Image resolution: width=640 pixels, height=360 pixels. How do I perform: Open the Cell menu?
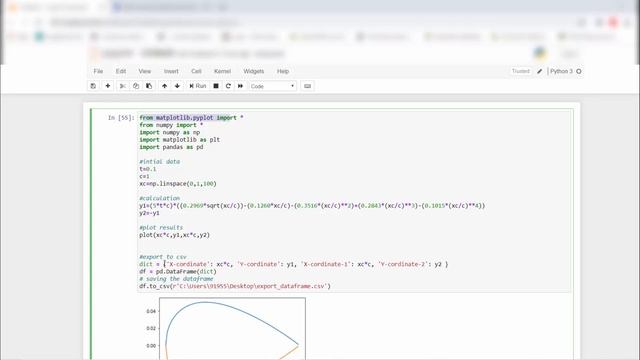pyautogui.click(x=196, y=71)
